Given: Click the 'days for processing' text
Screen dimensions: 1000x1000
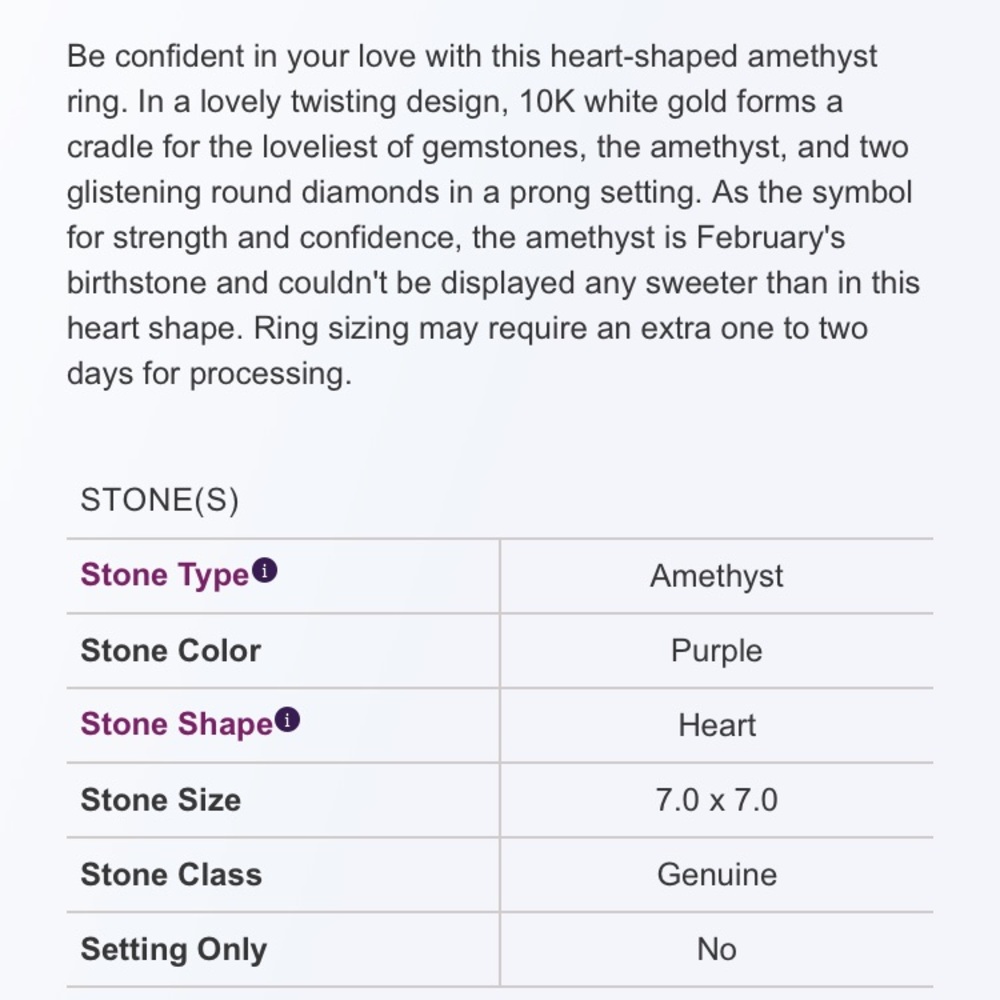Looking at the screenshot, I should (209, 374).
